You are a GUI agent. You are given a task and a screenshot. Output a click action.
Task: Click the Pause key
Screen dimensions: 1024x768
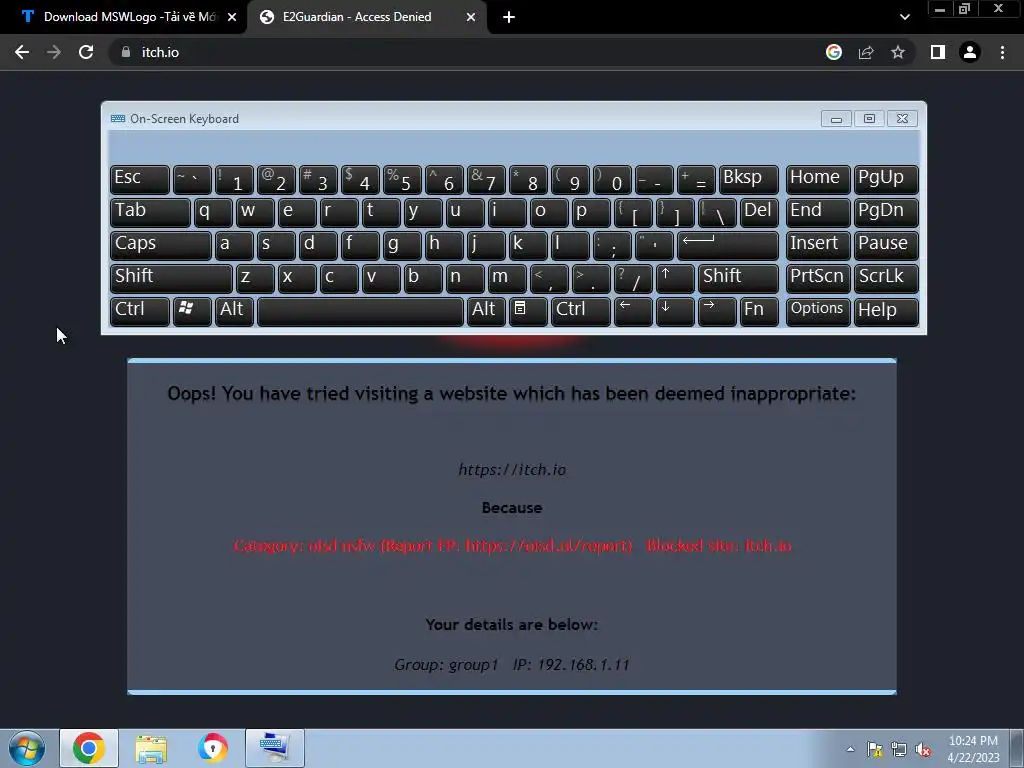(x=886, y=245)
